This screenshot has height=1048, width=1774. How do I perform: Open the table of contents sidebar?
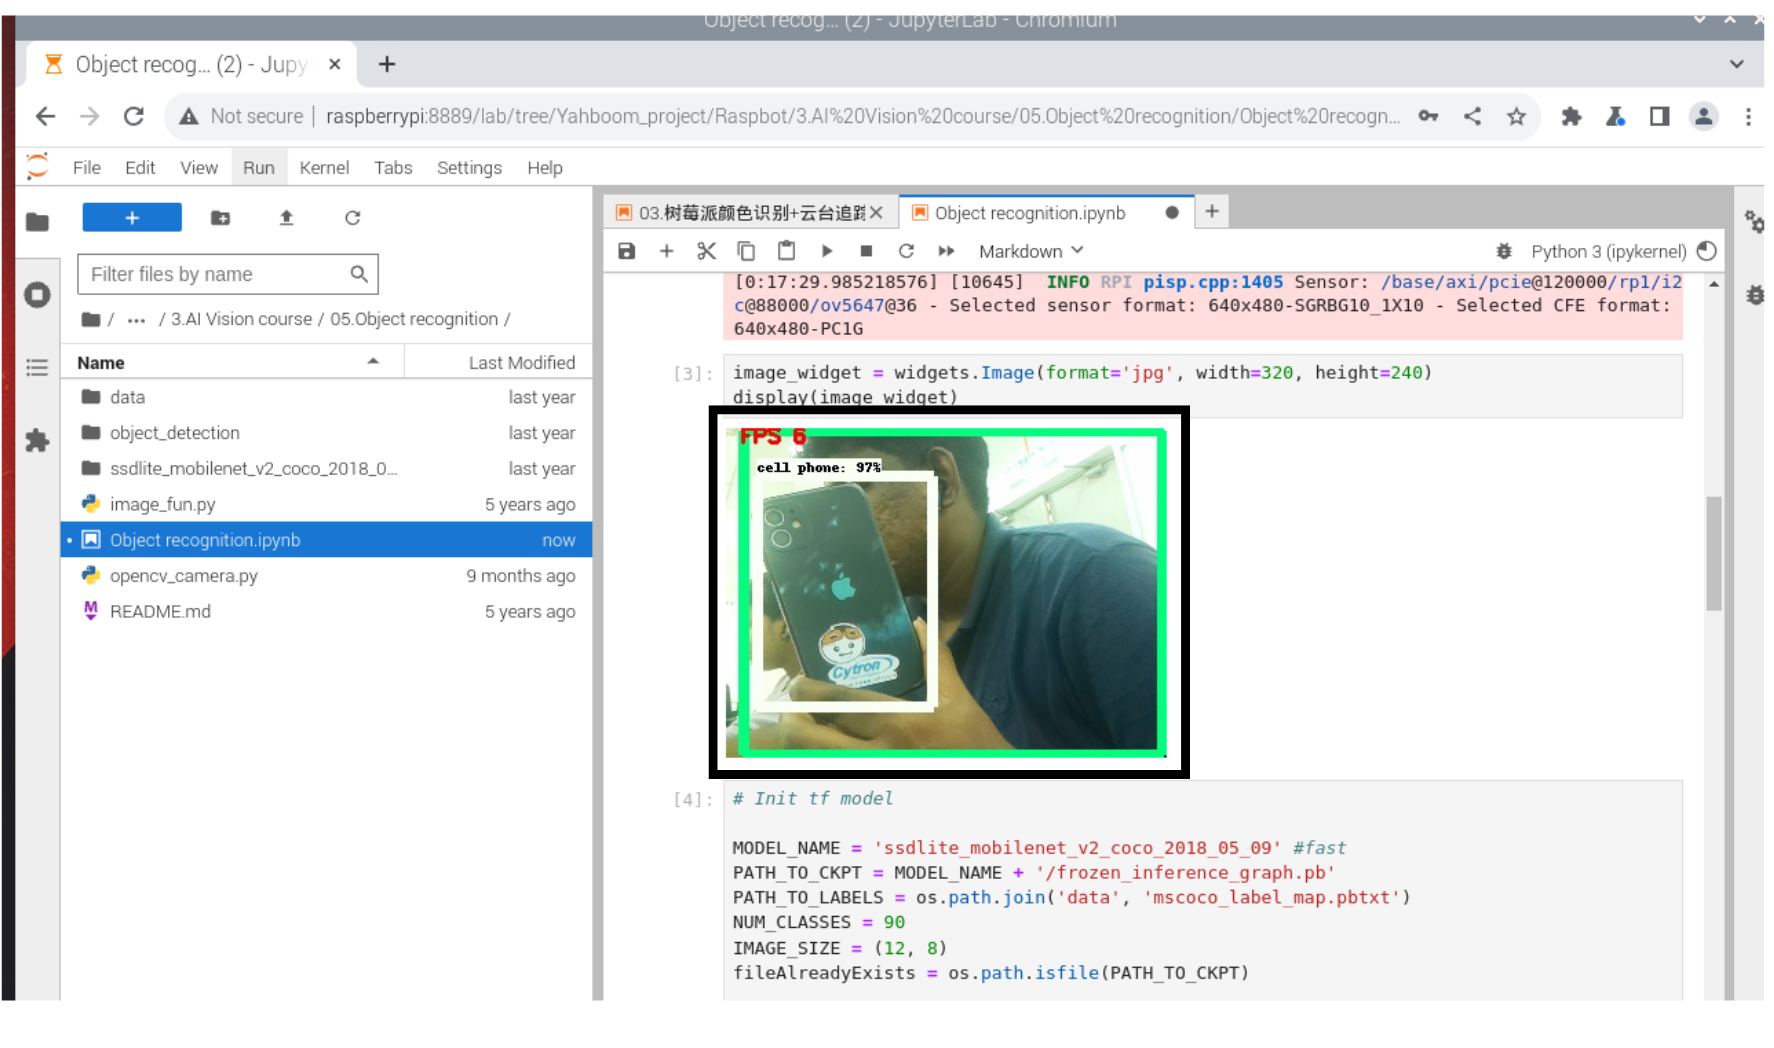pos(37,368)
